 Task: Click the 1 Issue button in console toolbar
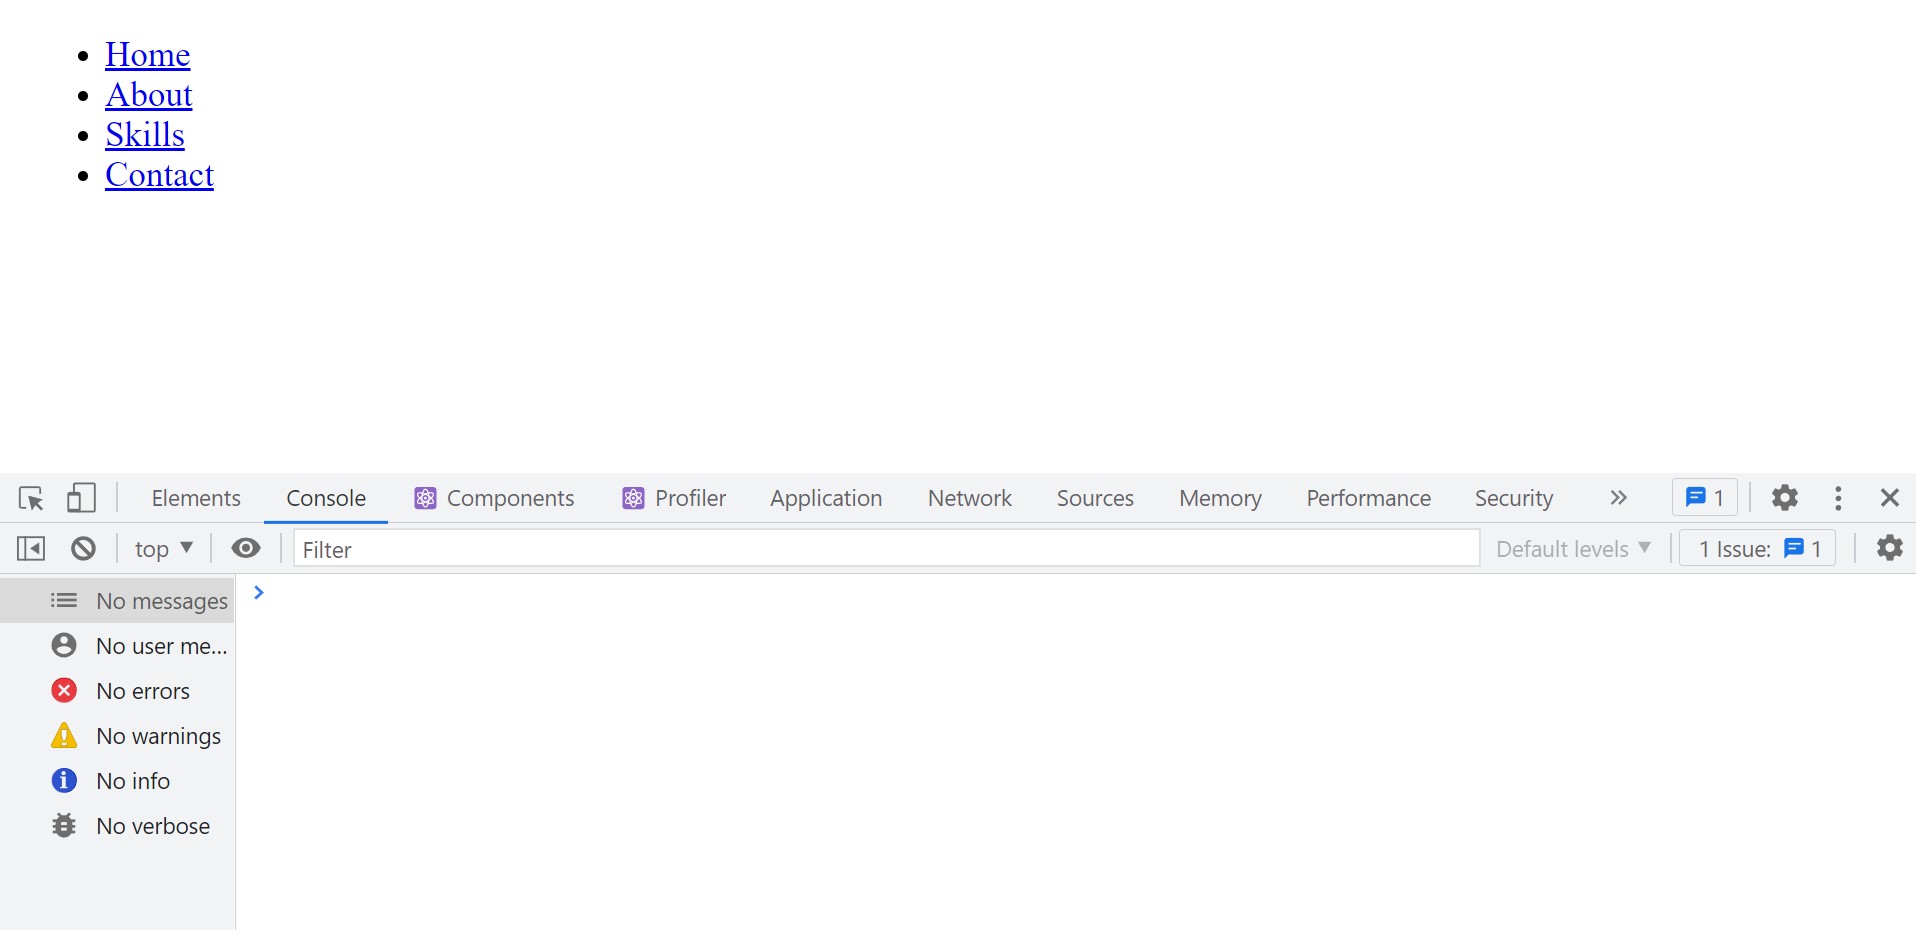click(x=1758, y=548)
